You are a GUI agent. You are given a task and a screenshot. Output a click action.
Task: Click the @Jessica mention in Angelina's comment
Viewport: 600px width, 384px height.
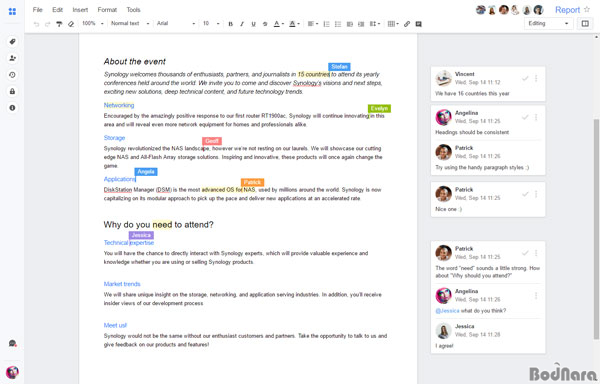[447, 311]
